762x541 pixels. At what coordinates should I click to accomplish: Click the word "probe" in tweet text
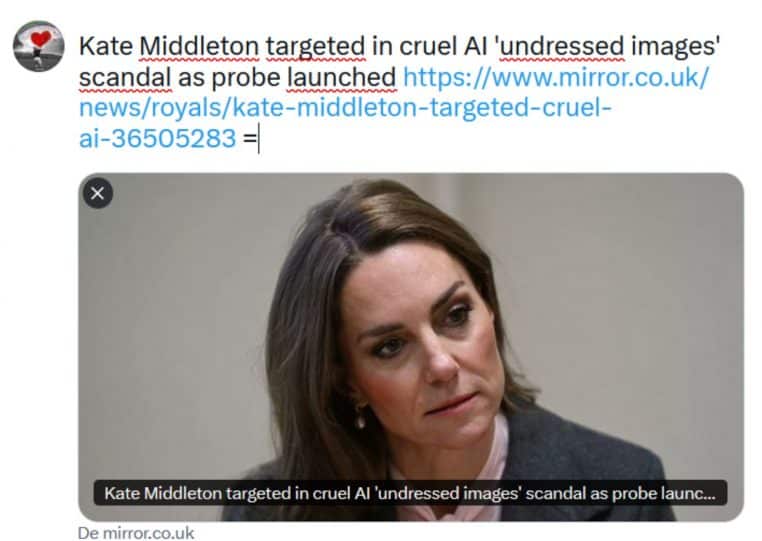[246, 78]
